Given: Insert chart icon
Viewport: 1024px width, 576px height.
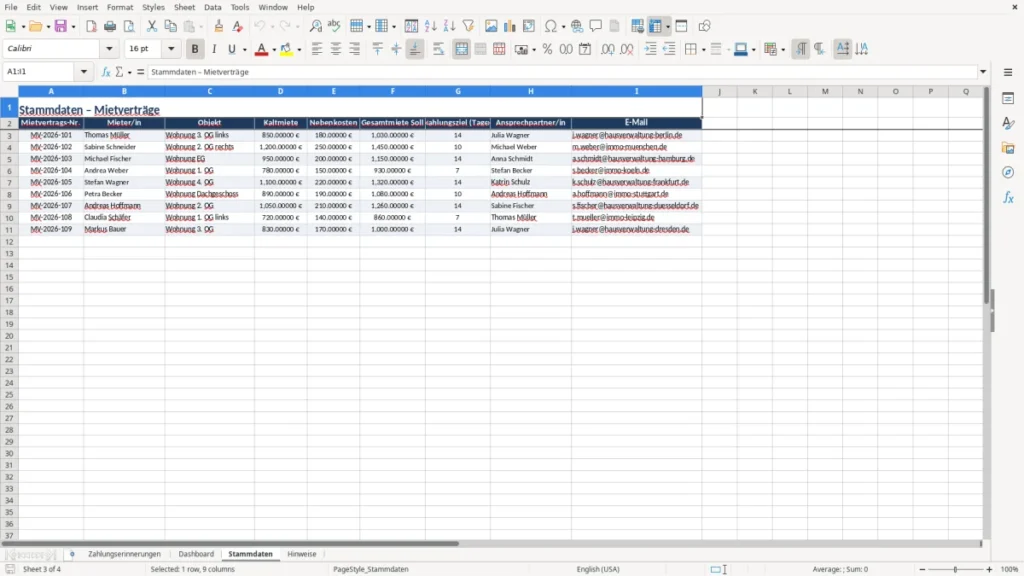Looking at the screenshot, I should pos(510,26).
